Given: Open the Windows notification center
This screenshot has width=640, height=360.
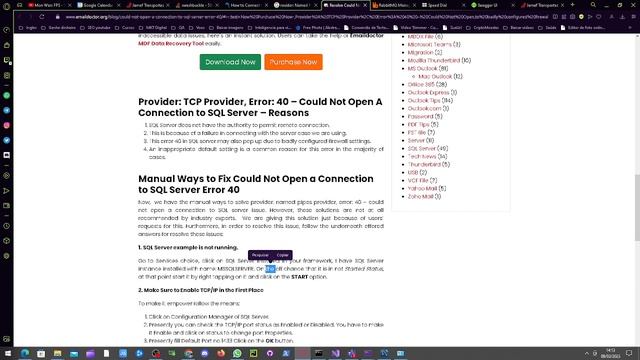Looking at the screenshot, I should point(629,353).
